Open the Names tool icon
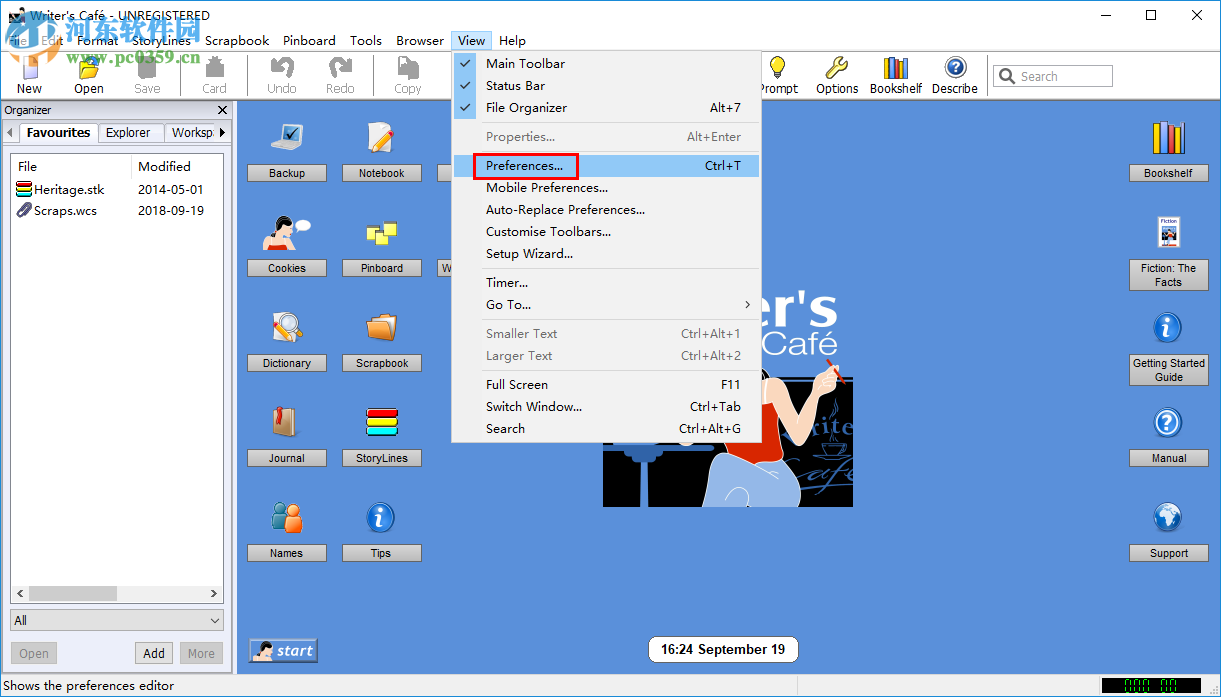The image size is (1221, 697). (287, 518)
